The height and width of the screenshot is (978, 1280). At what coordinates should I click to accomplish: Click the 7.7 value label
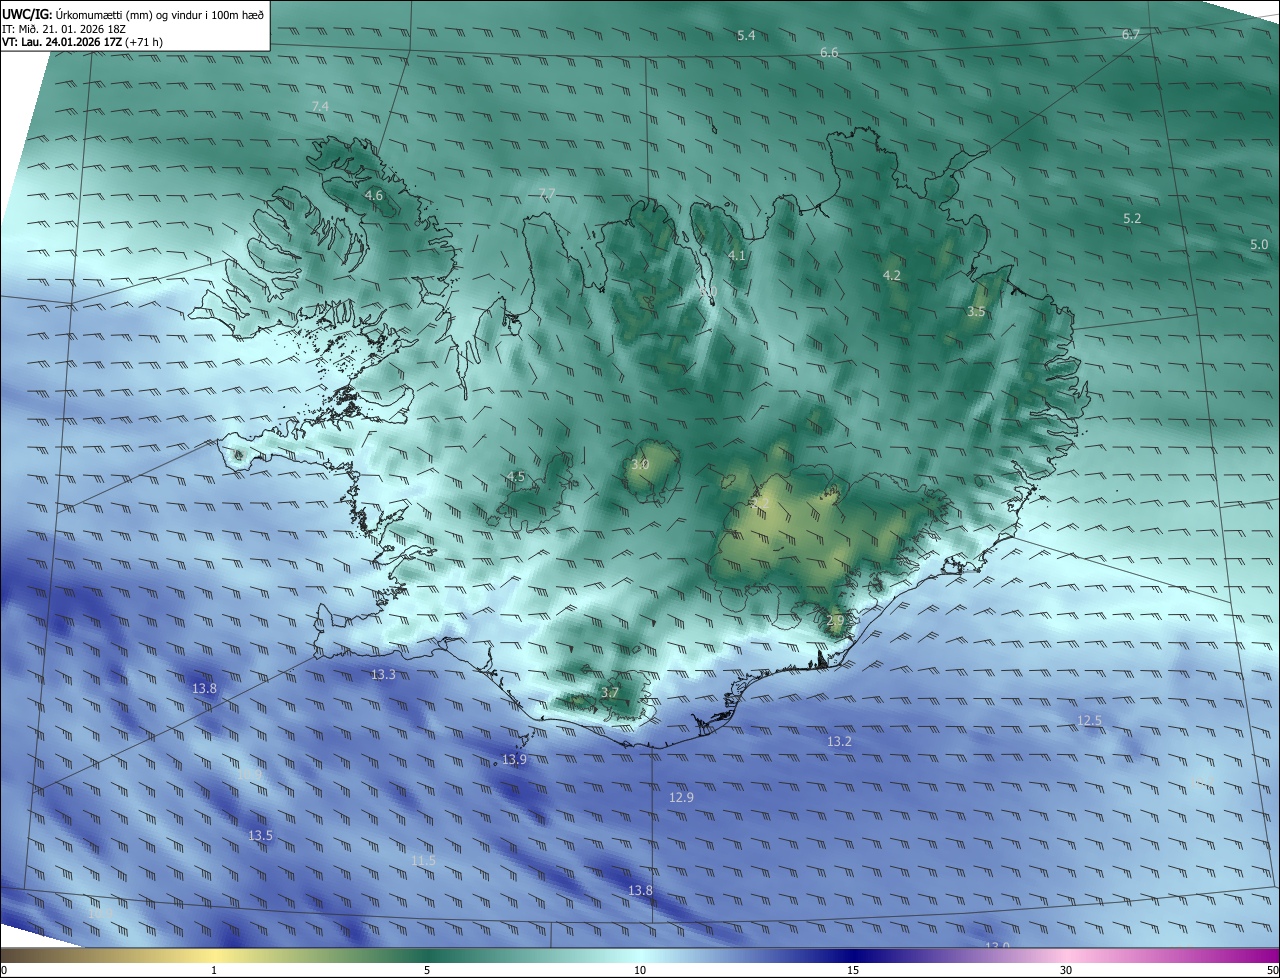[546, 193]
